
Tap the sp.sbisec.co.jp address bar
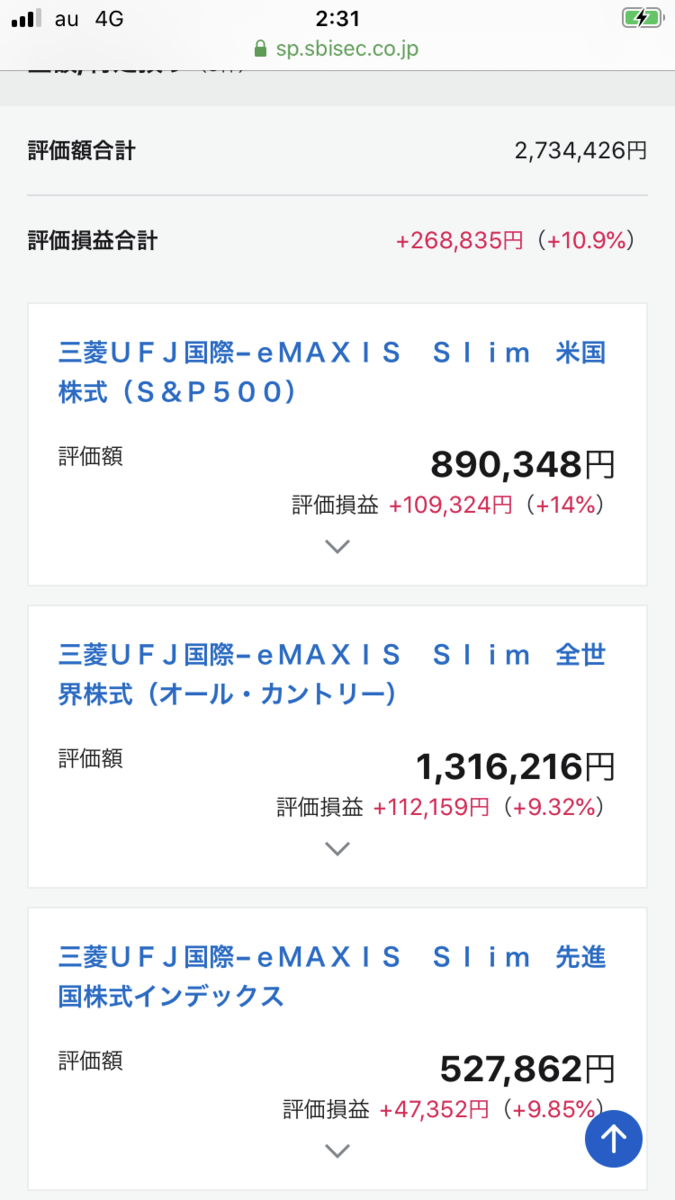tap(337, 48)
